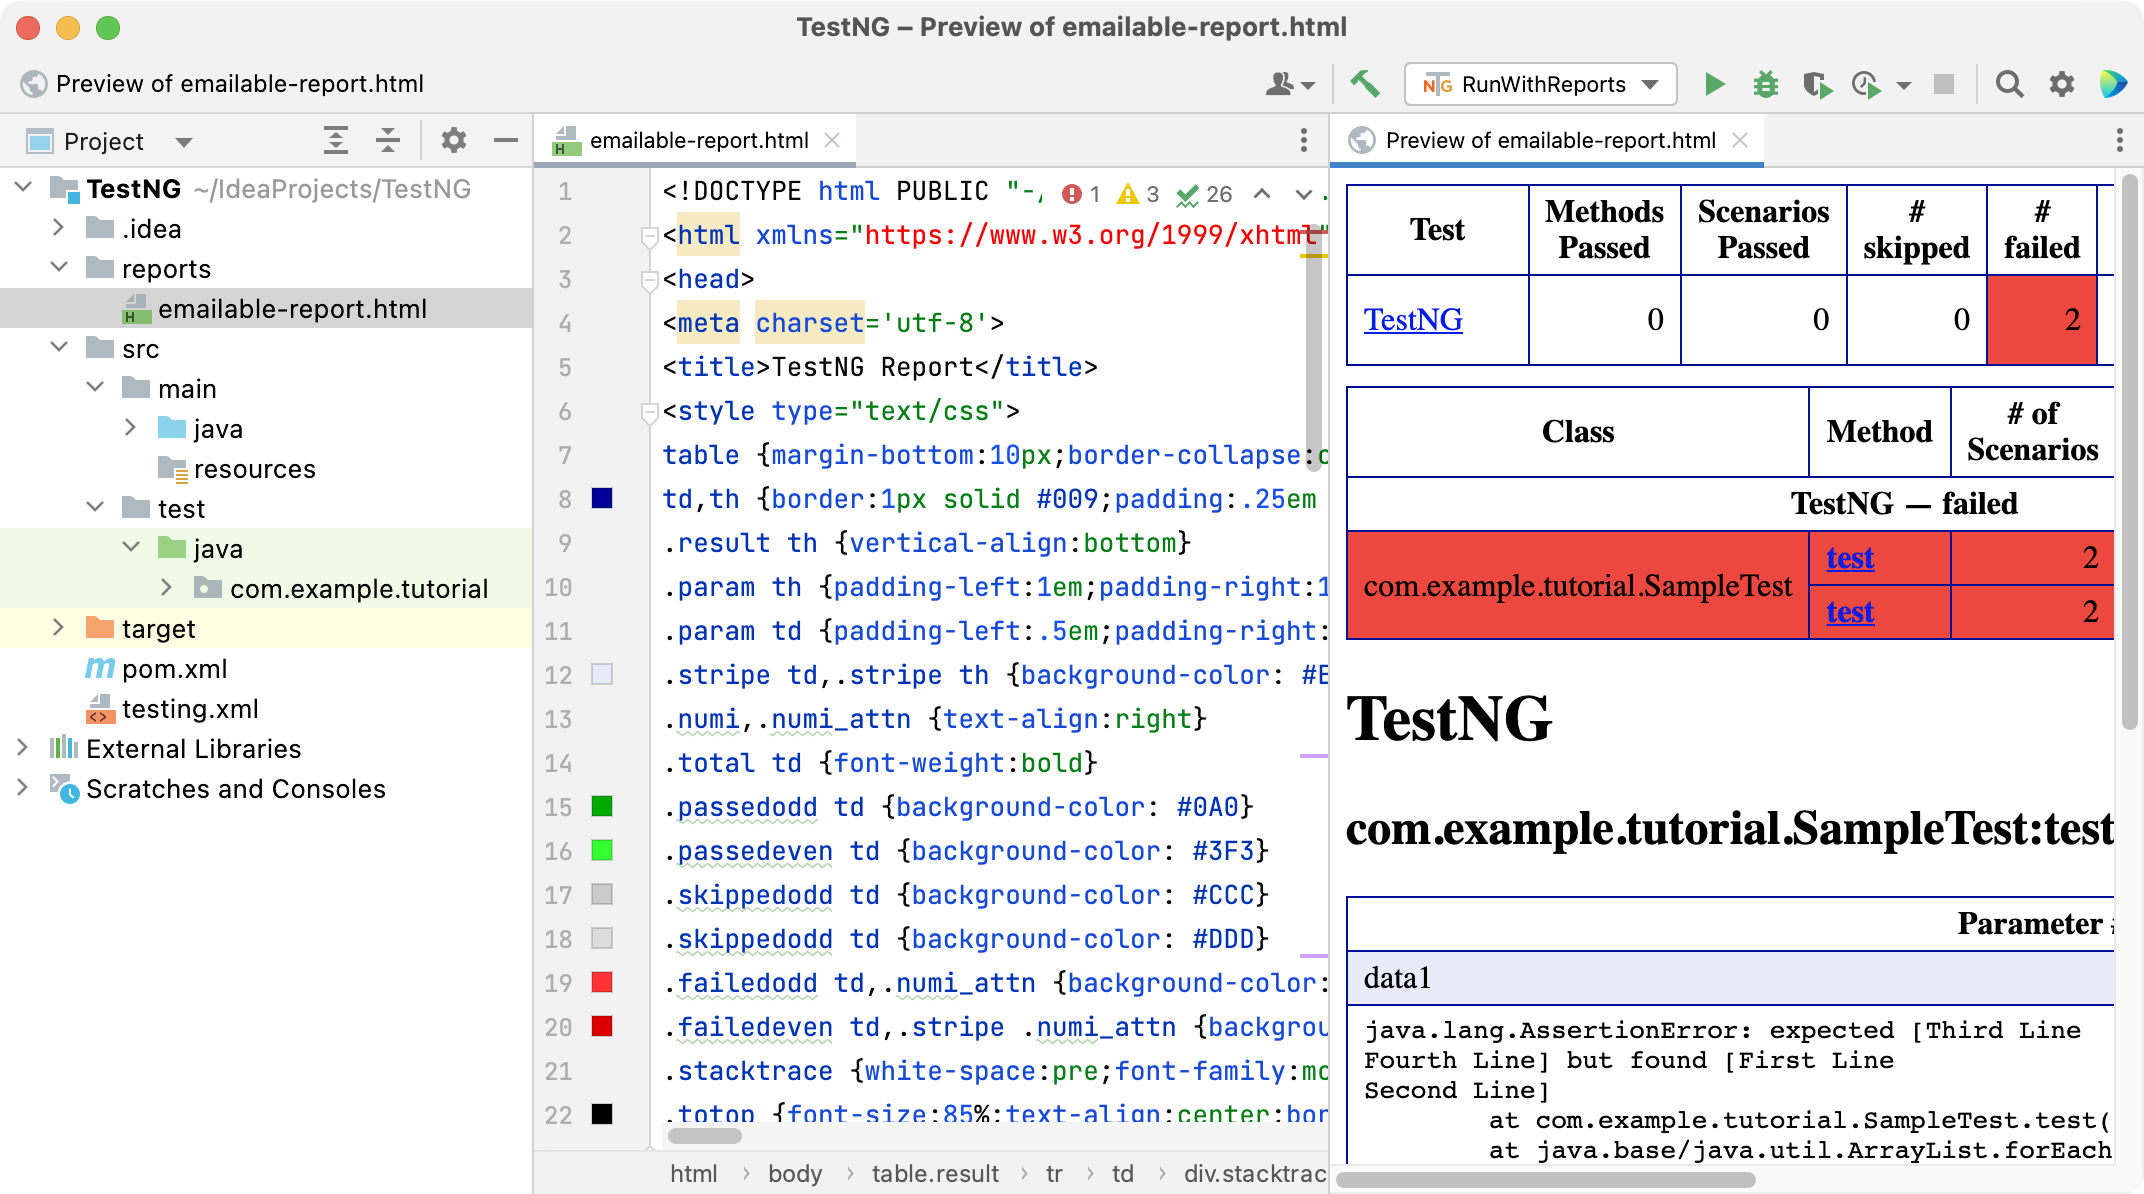Image resolution: width=2144 pixels, height=1194 pixels.
Task: Click the Build project hammer icon
Action: (1366, 82)
